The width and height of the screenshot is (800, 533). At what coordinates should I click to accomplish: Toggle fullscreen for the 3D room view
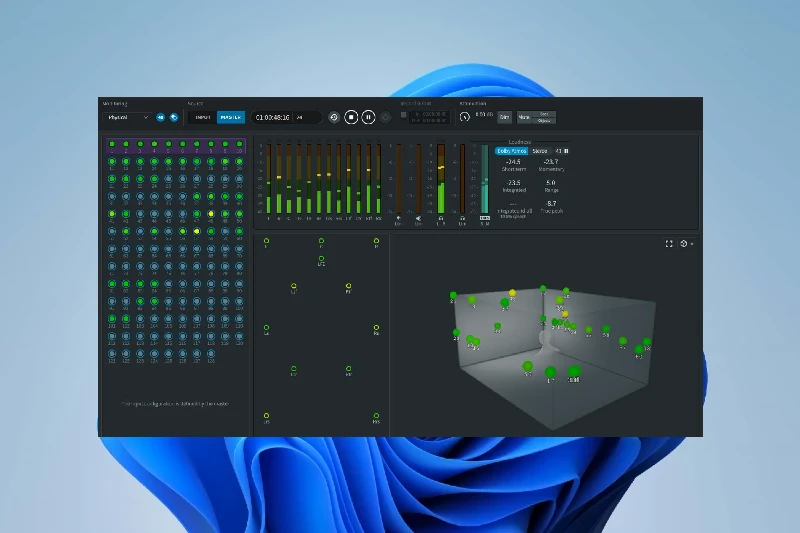(x=669, y=243)
